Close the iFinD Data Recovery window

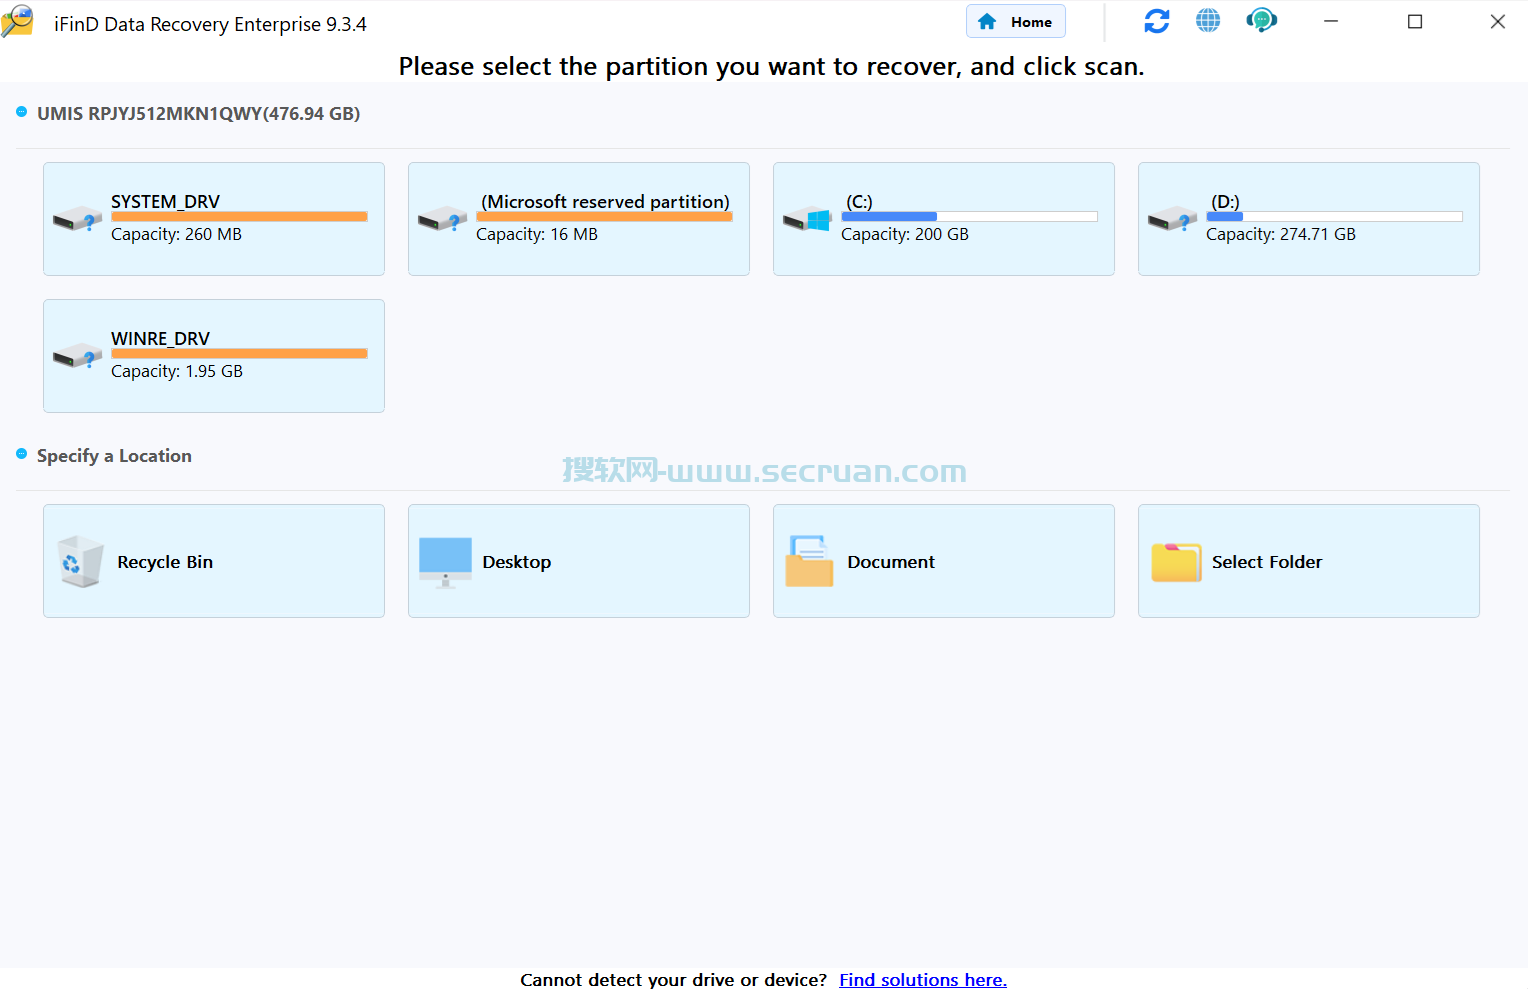1498,21
